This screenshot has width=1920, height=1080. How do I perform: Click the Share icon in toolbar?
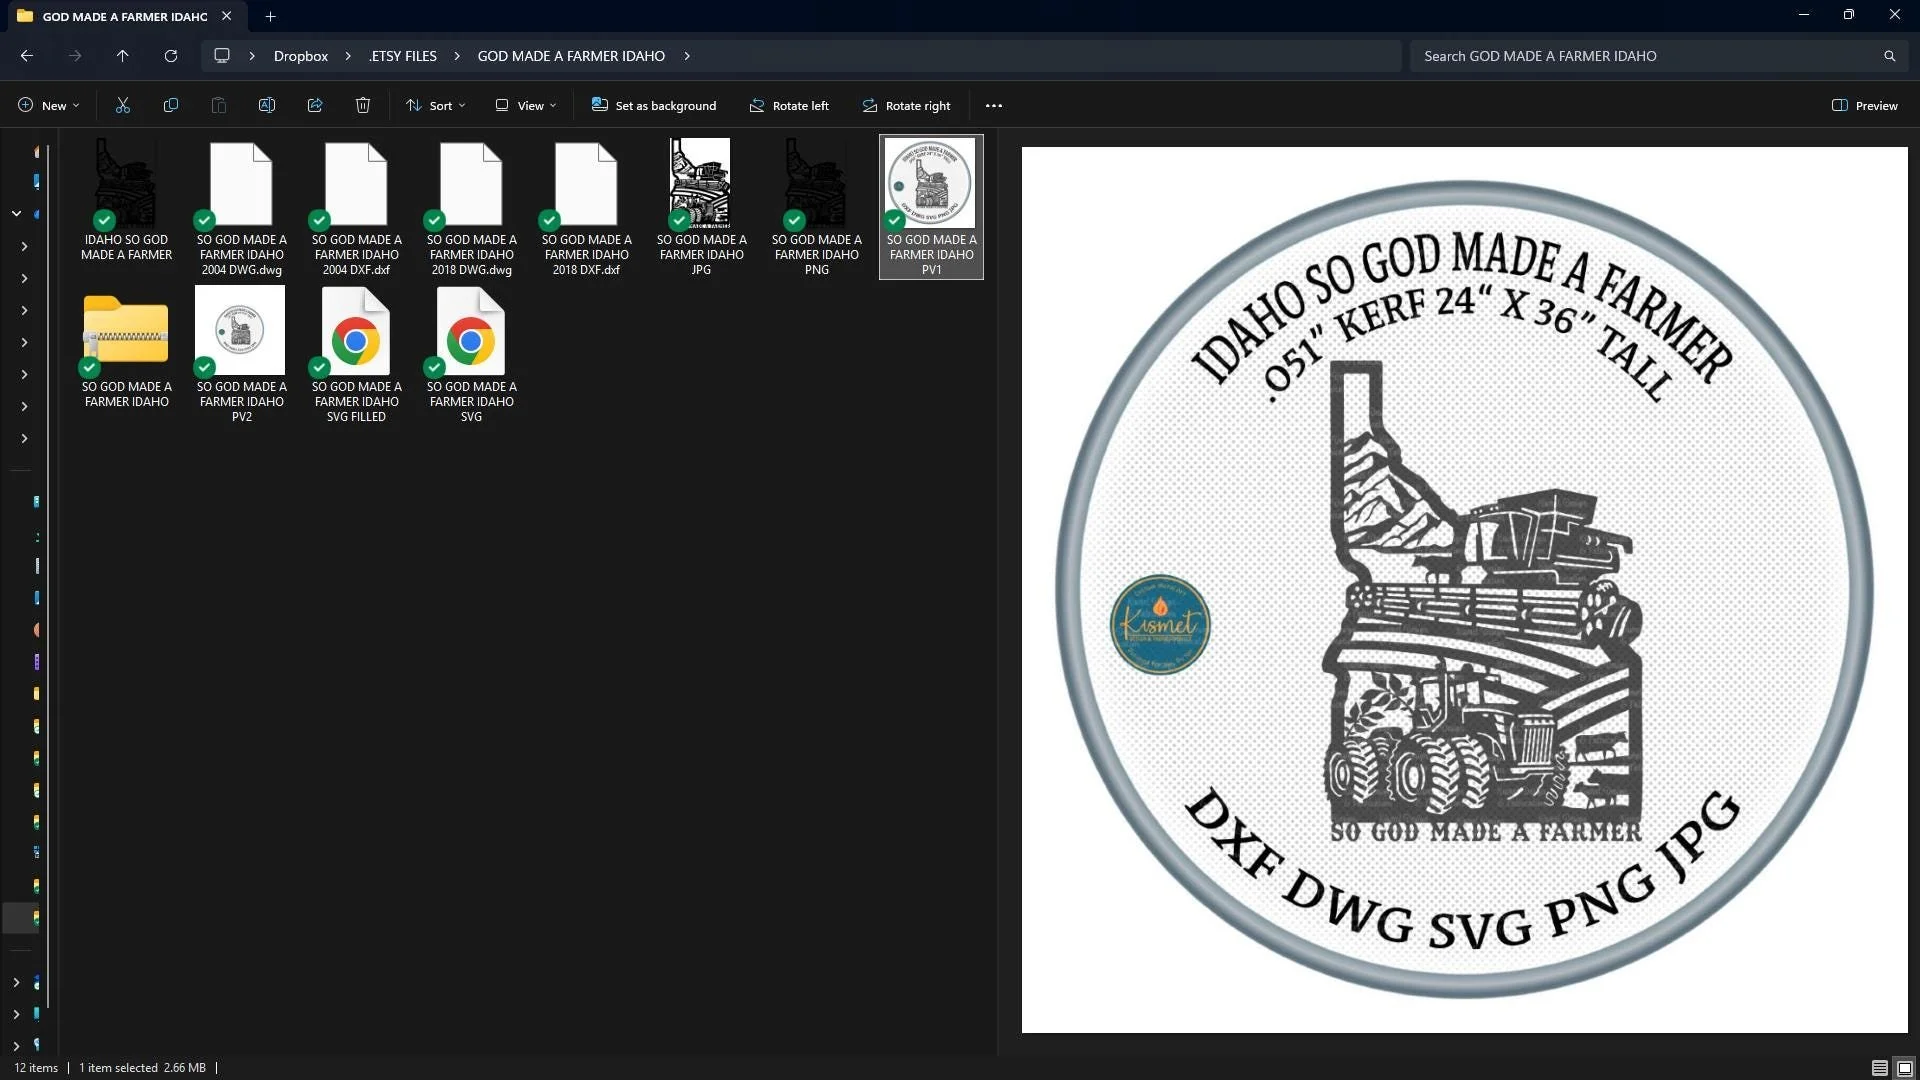315,105
